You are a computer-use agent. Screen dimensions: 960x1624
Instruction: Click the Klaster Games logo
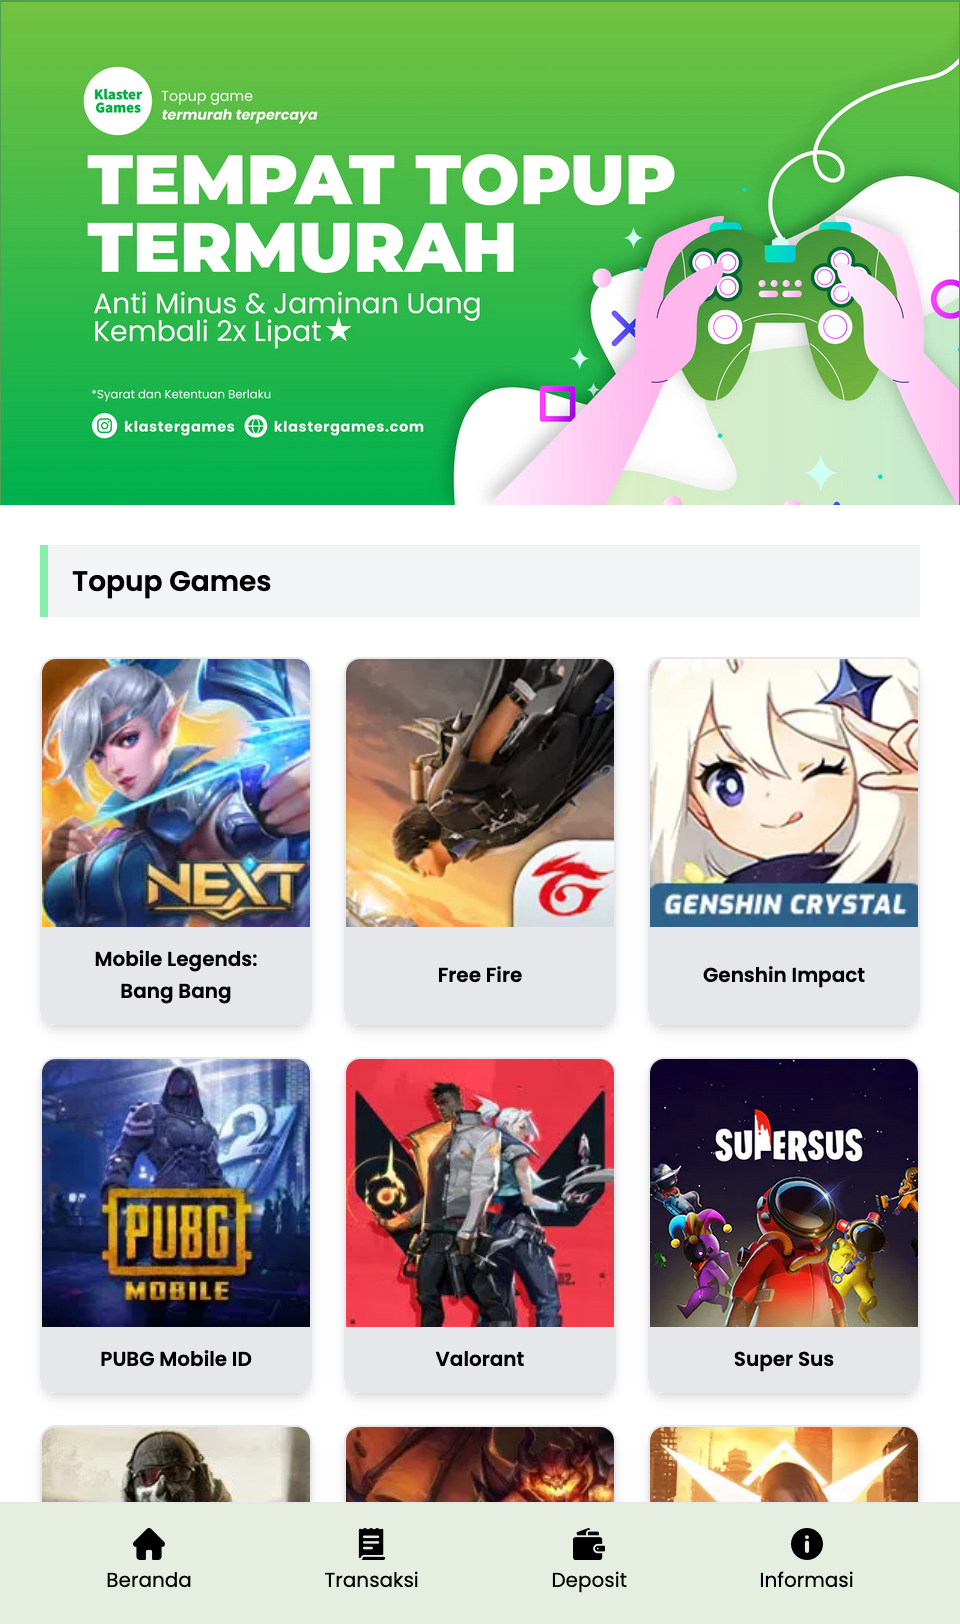point(118,101)
